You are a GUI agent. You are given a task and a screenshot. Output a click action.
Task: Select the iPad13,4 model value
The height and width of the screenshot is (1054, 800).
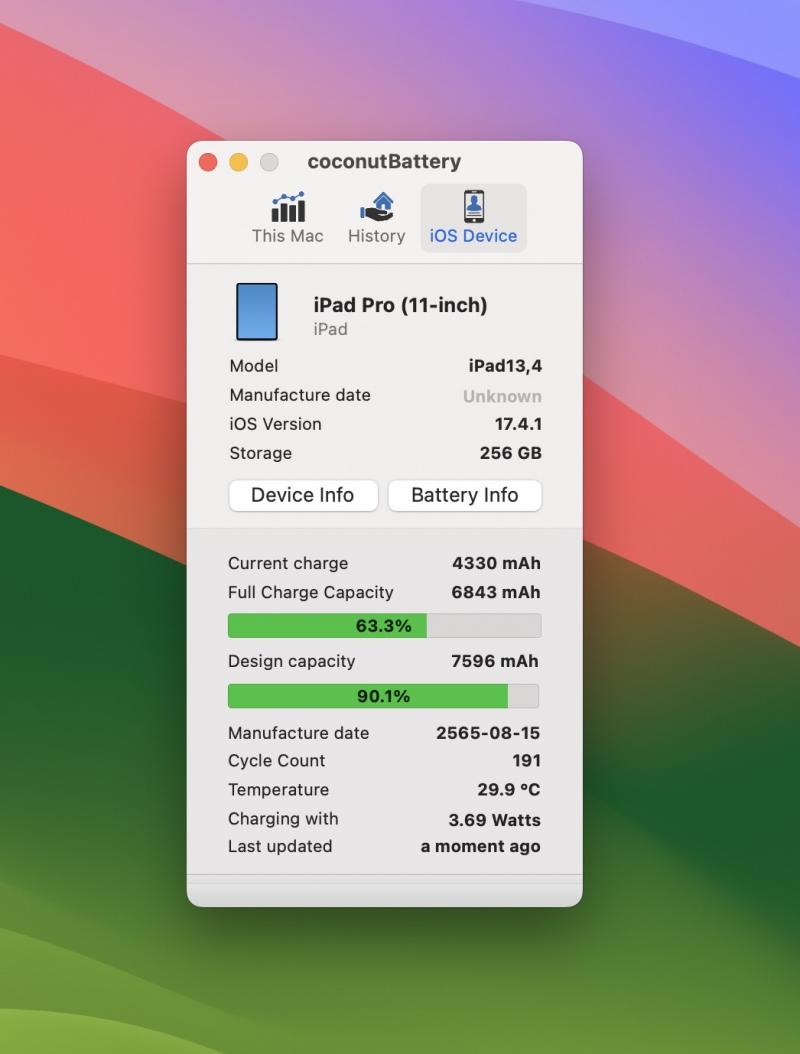coord(505,366)
